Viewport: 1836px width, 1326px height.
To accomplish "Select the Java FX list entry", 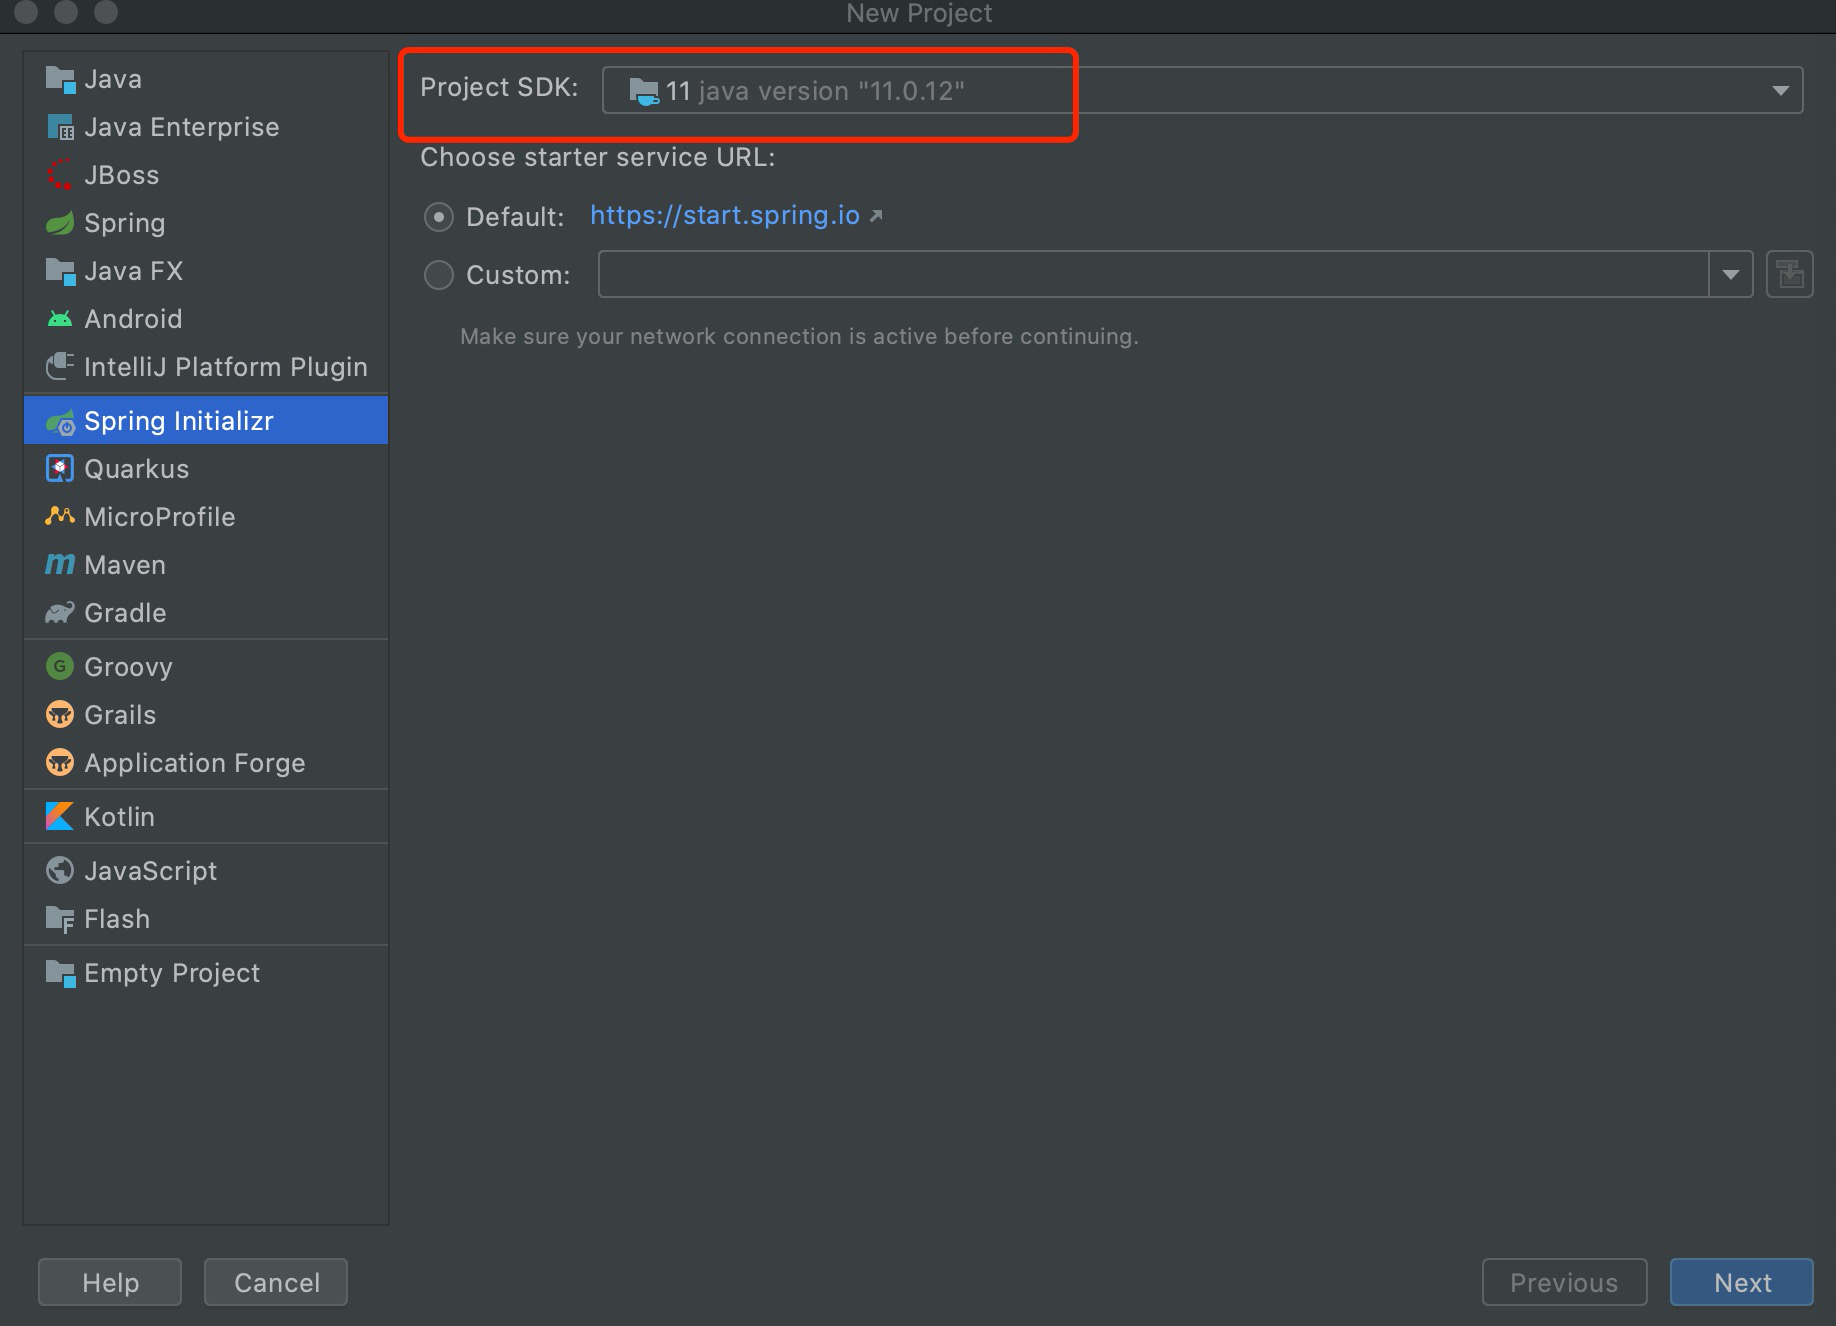I will 206,271.
